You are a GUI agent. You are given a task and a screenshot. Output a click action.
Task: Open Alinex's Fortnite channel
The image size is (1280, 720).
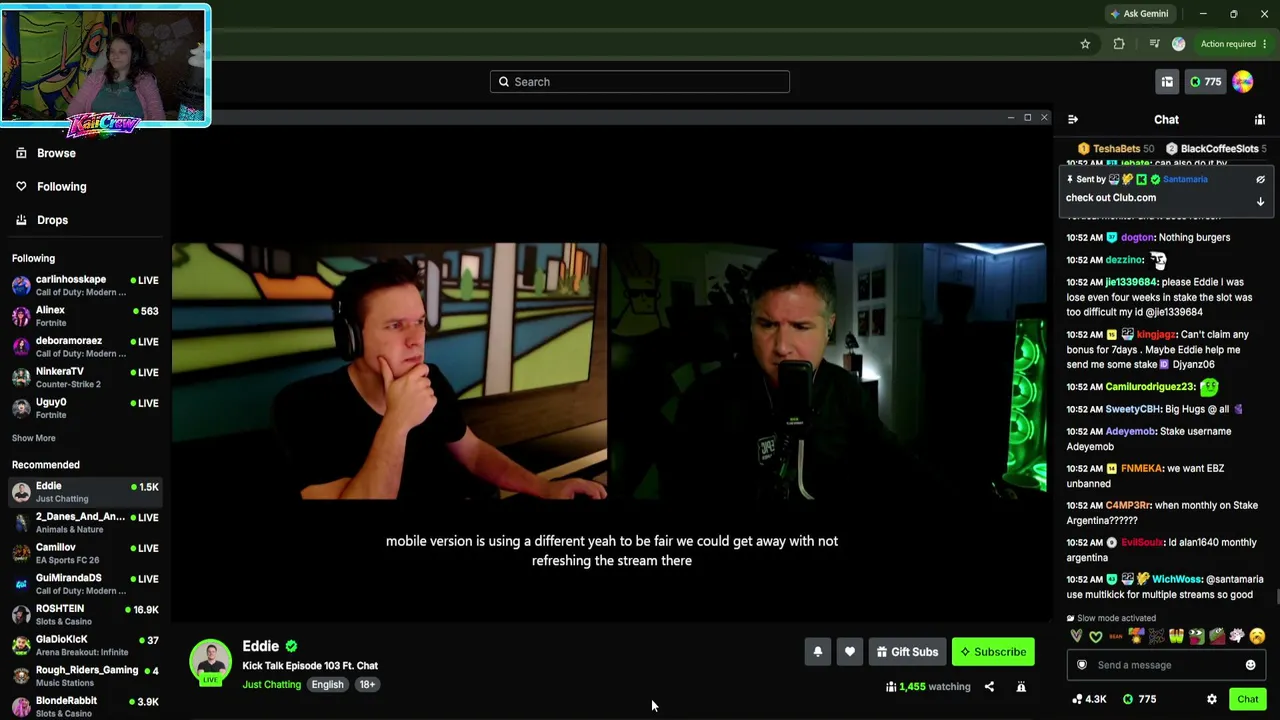tap(85, 316)
